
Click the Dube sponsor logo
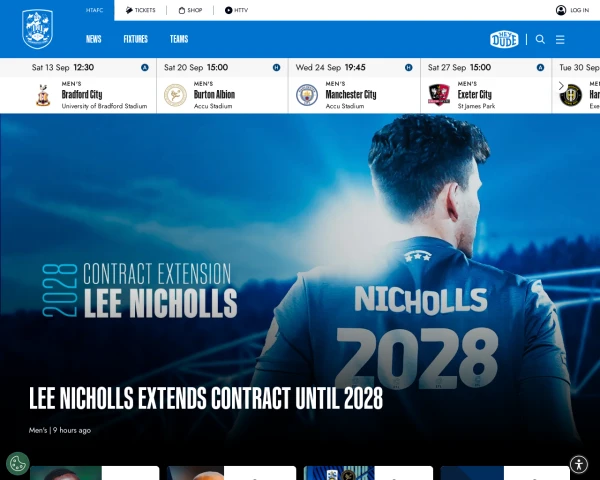[x=504, y=39]
